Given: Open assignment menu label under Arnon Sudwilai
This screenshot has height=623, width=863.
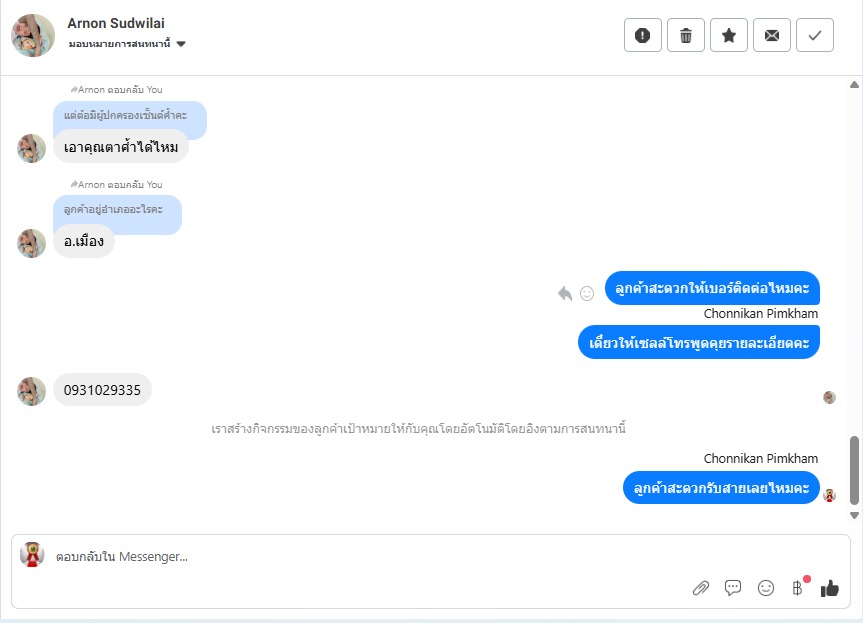Looking at the screenshot, I should (x=119, y=43).
